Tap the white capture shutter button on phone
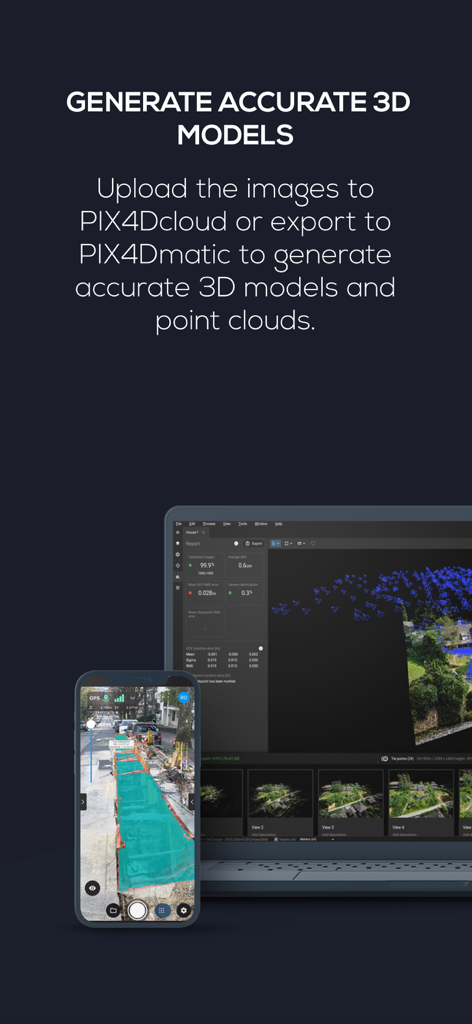Viewport: 472px width, 1024px height. pos(137,910)
